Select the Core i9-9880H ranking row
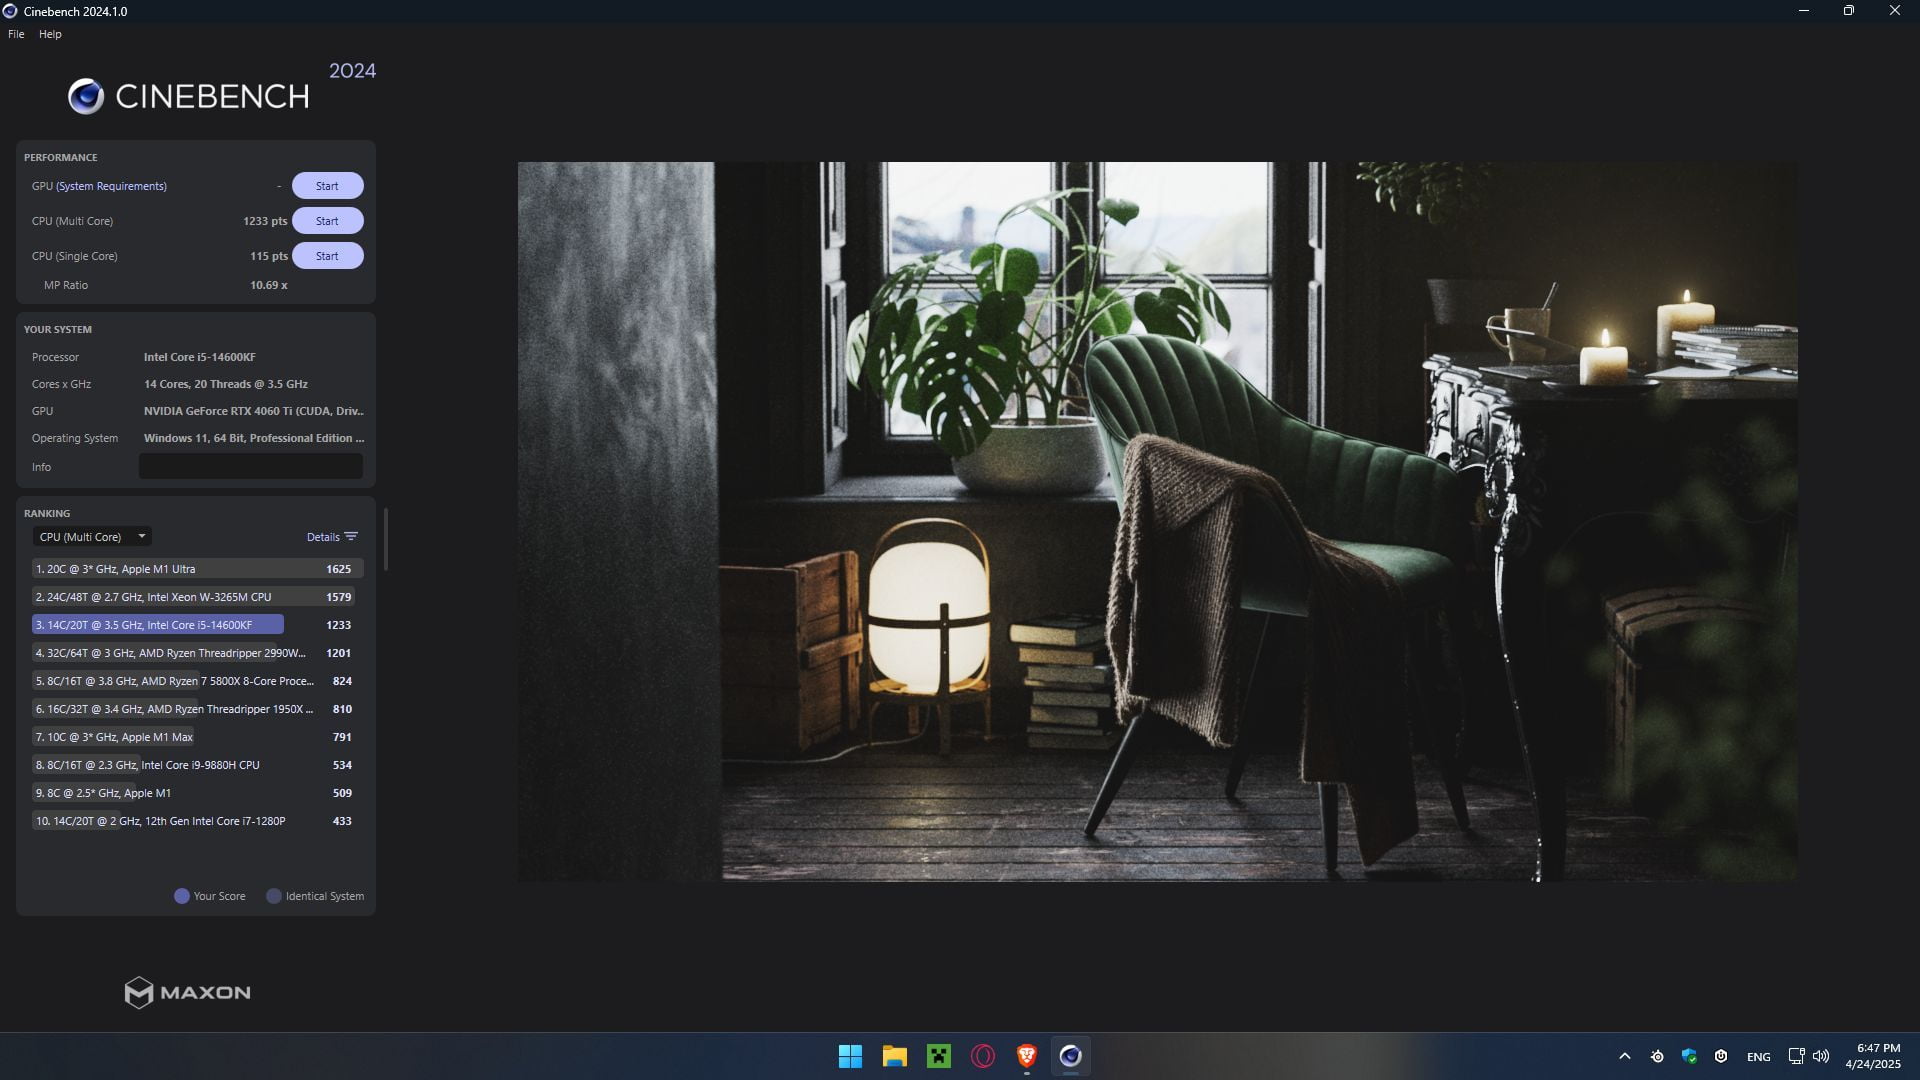Viewport: 1920px width, 1080px height. [x=196, y=765]
